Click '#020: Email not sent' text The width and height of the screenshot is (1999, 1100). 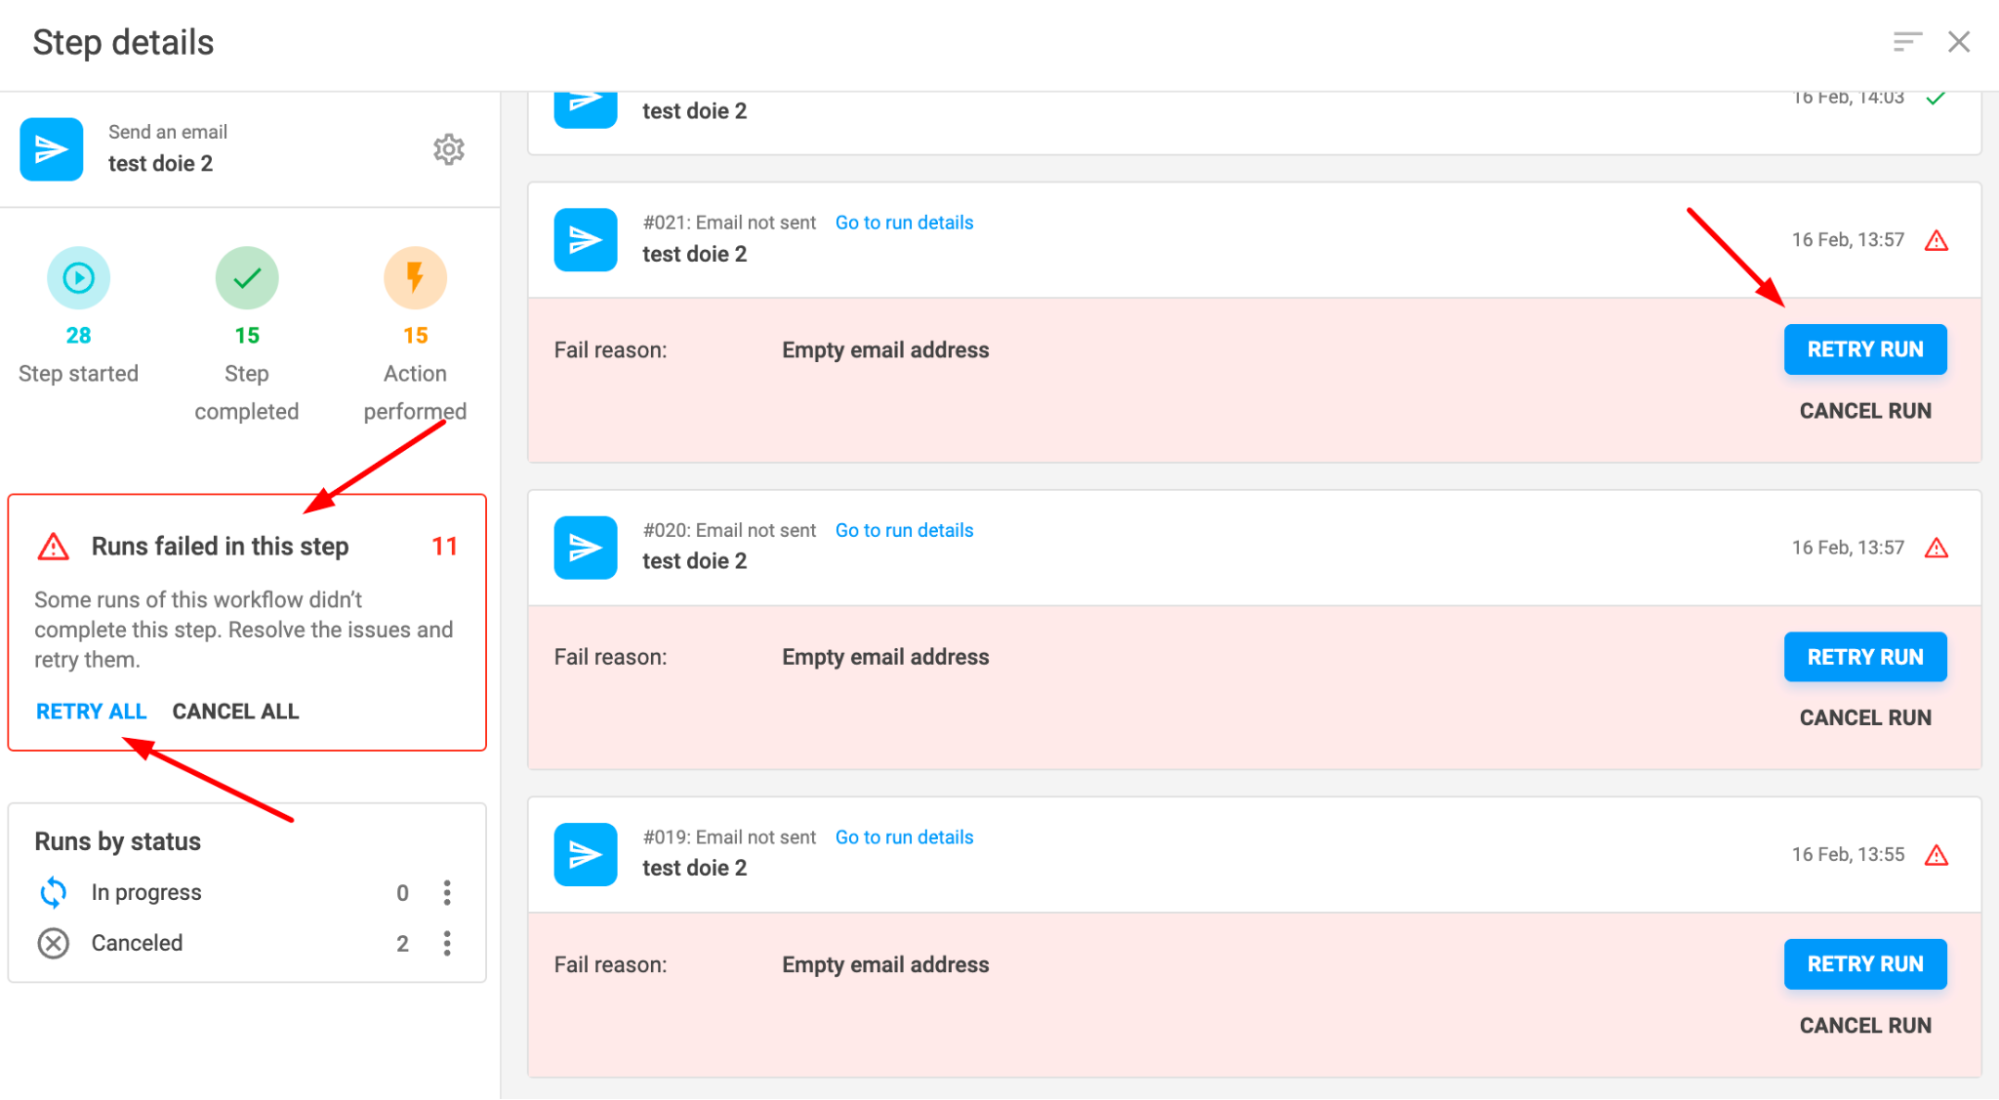click(729, 530)
